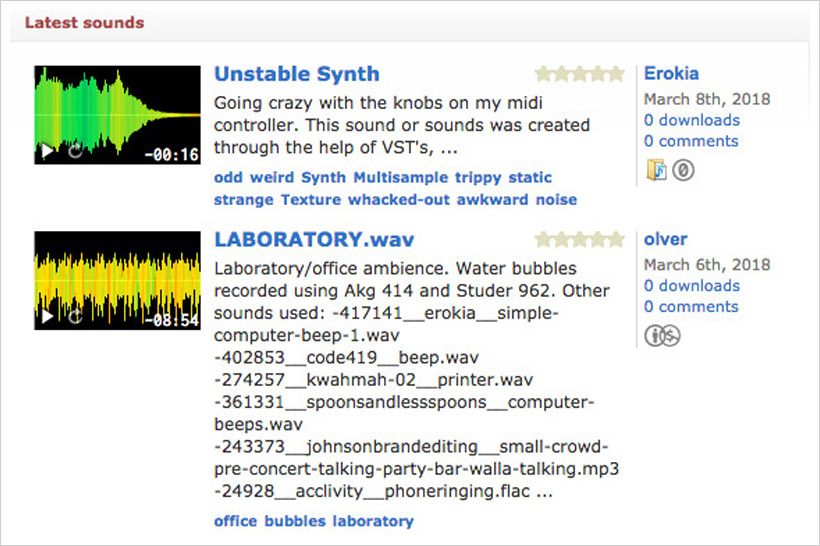Click the attribution noncommercial license icon
This screenshot has height=546, width=820.
click(662, 336)
